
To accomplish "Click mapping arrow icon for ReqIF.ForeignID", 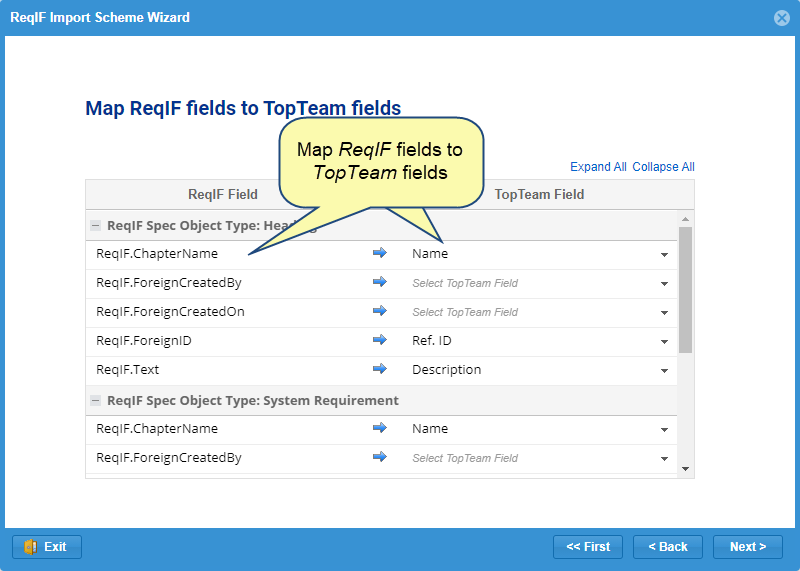I will click(x=380, y=340).
